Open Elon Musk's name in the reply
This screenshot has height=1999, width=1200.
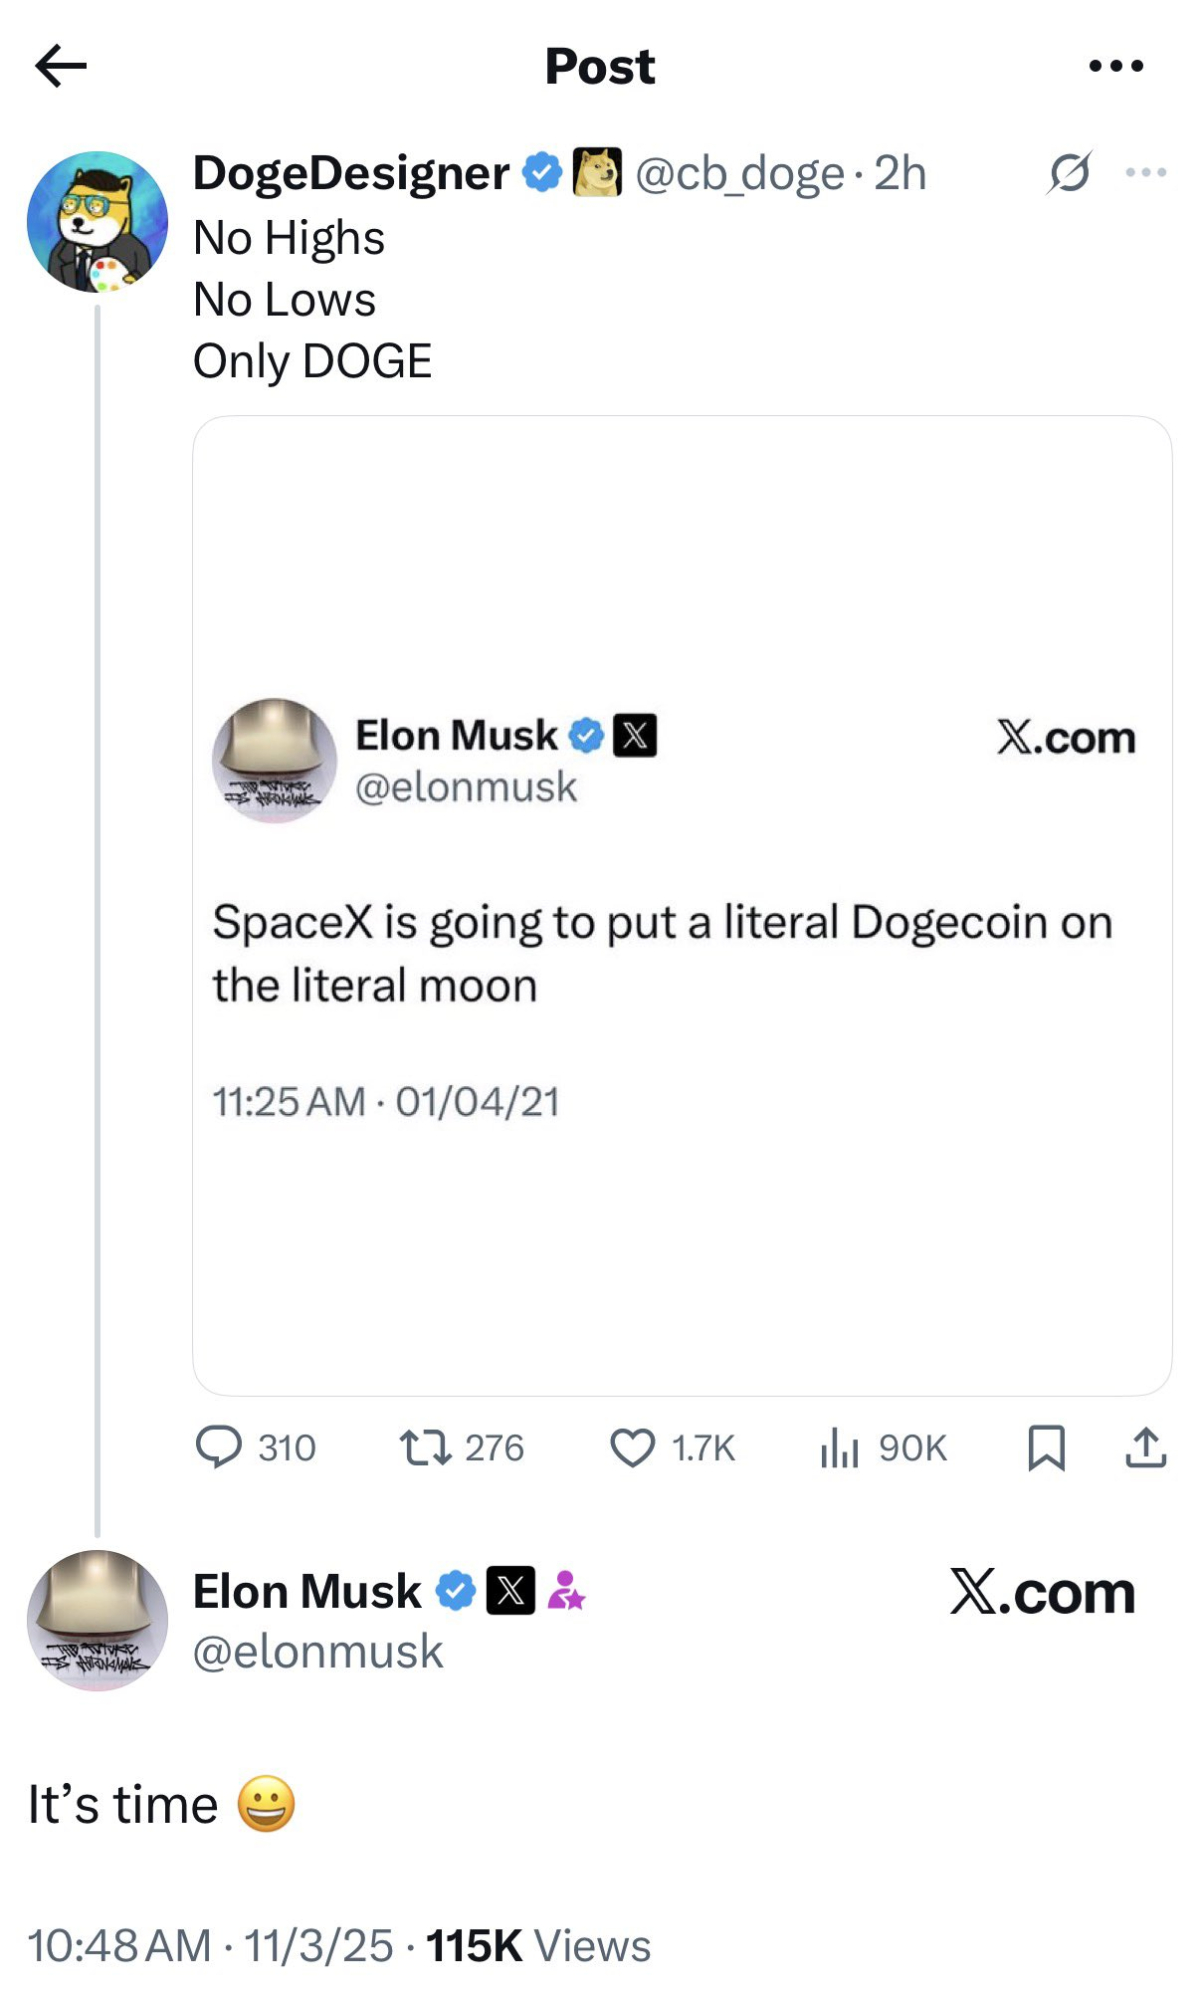tap(307, 1591)
